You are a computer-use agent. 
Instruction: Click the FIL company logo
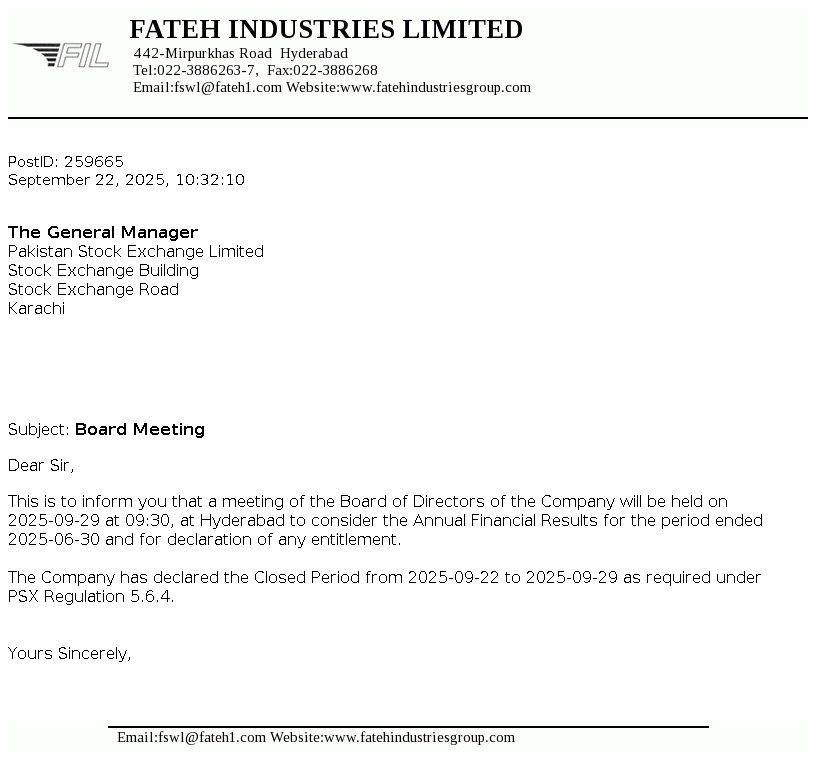tap(62, 55)
